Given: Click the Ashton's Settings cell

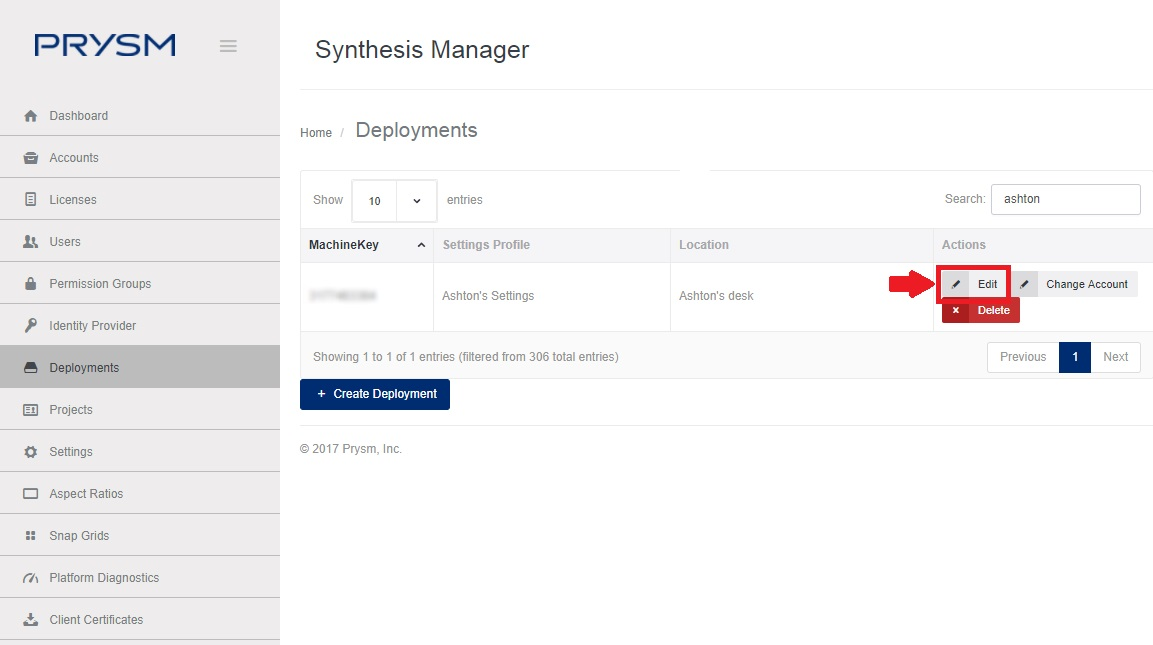Looking at the screenshot, I should click(x=551, y=296).
